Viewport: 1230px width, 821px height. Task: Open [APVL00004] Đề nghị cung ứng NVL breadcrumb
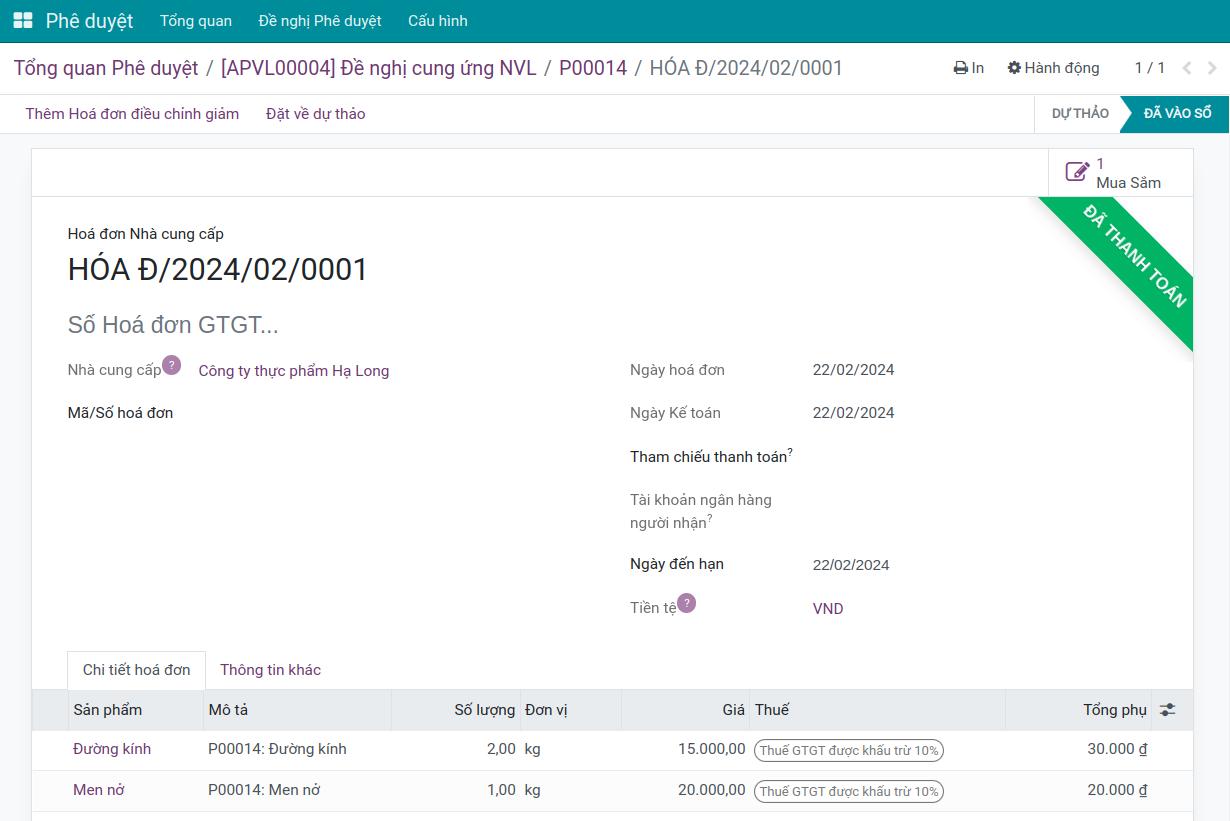(x=379, y=68)
